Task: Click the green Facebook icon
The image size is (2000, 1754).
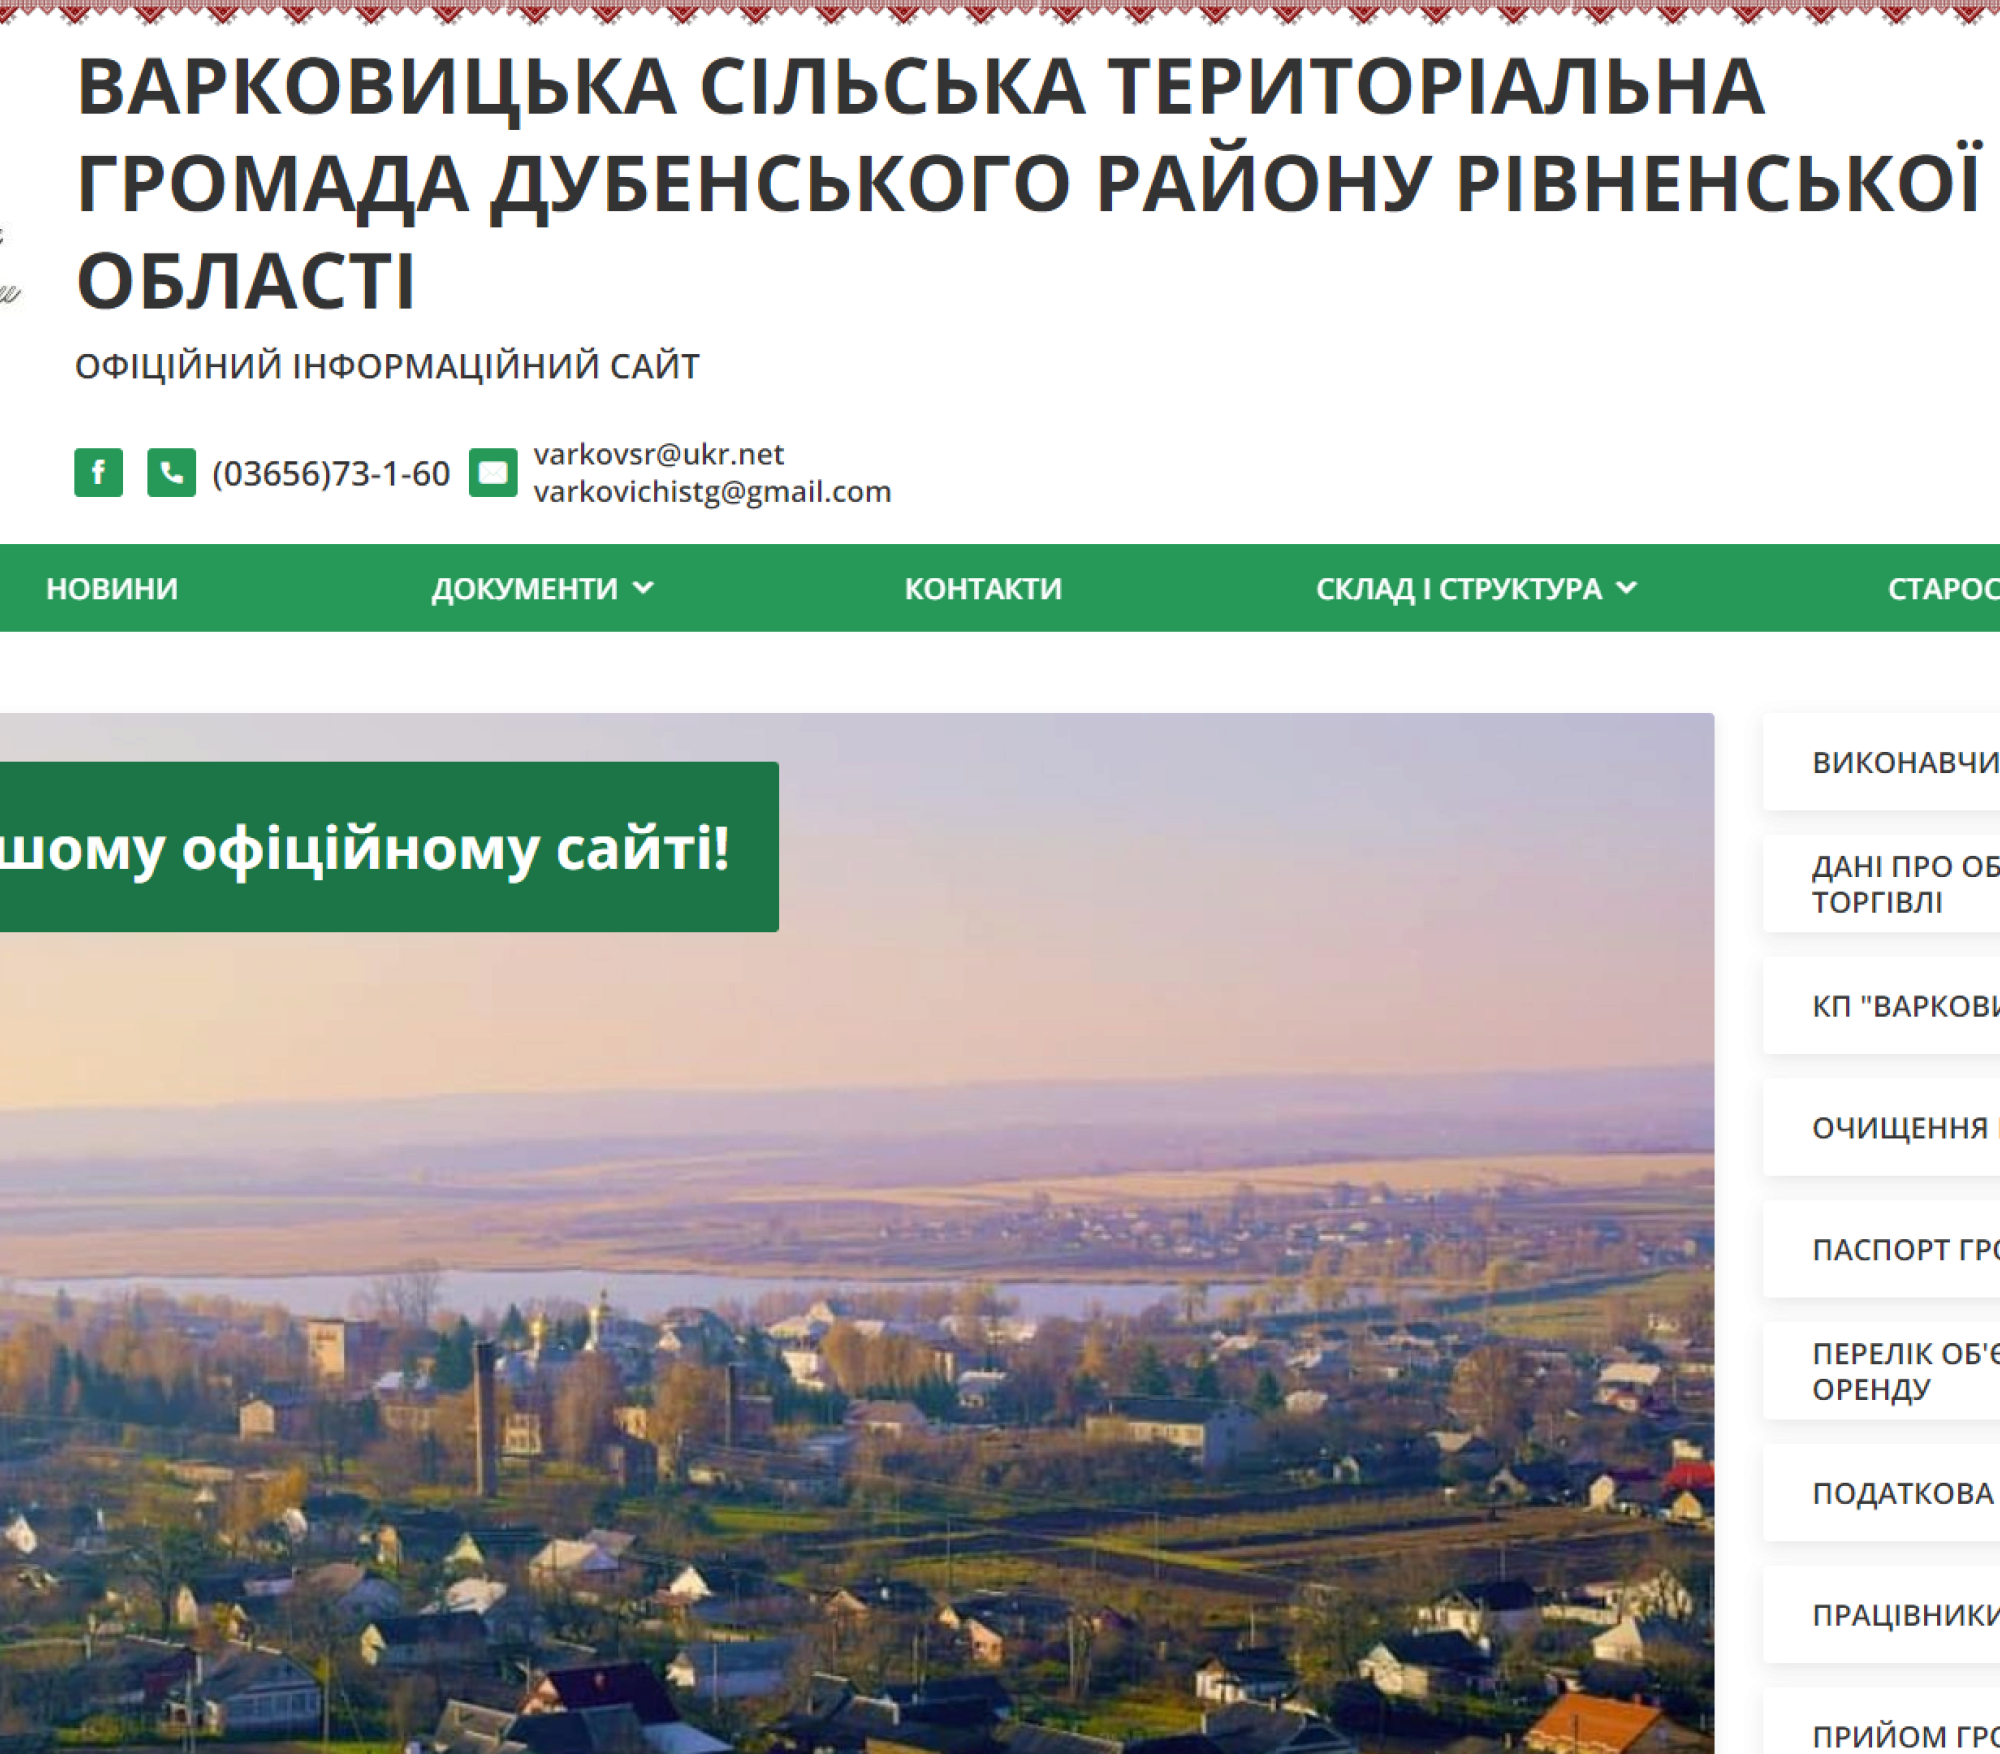Action: pyautogui.click(x=98, y=472)
